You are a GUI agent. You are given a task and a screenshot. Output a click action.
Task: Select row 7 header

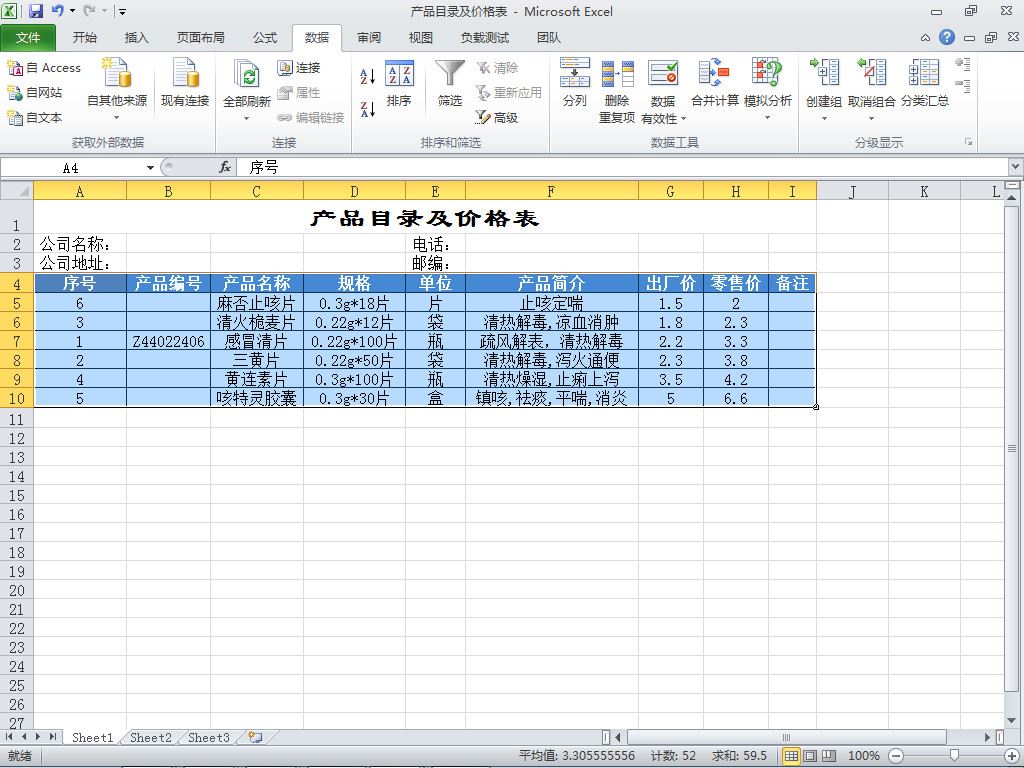click(16, 341)
